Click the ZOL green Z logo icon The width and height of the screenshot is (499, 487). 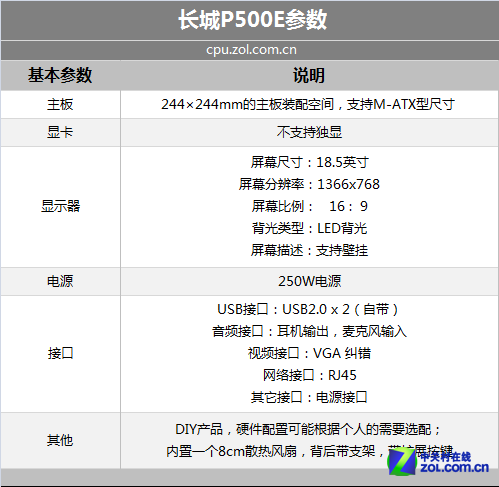coord(402,461)
